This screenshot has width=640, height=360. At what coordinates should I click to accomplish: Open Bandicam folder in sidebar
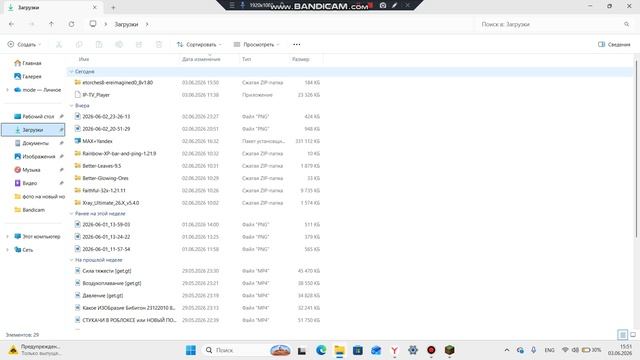pos(33,210)
